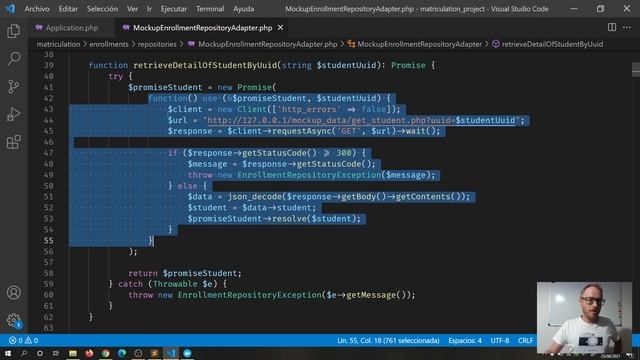
Task: Click 'json_decode' on line 51
Action: [x=255, y=197]
